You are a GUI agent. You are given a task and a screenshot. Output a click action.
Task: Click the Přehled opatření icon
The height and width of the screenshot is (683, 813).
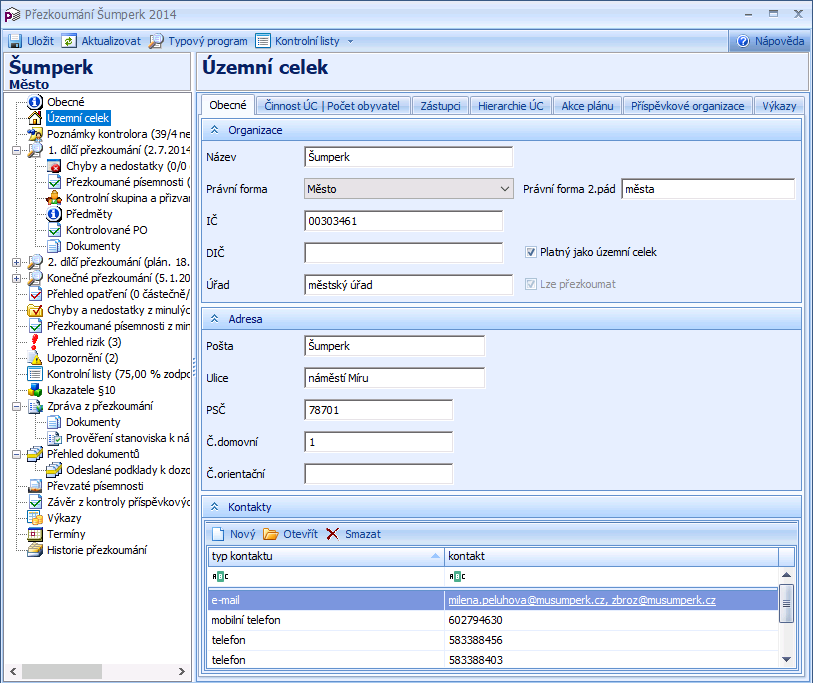35,294
